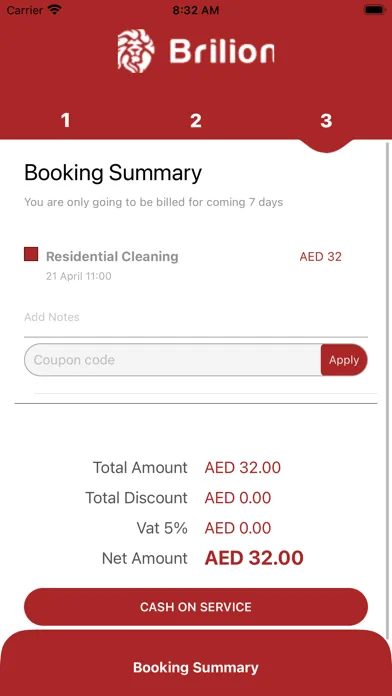Screen dimensions: 392x696
Task: Tap the Brilion brand name text
Action: click(x=222, y=52)
